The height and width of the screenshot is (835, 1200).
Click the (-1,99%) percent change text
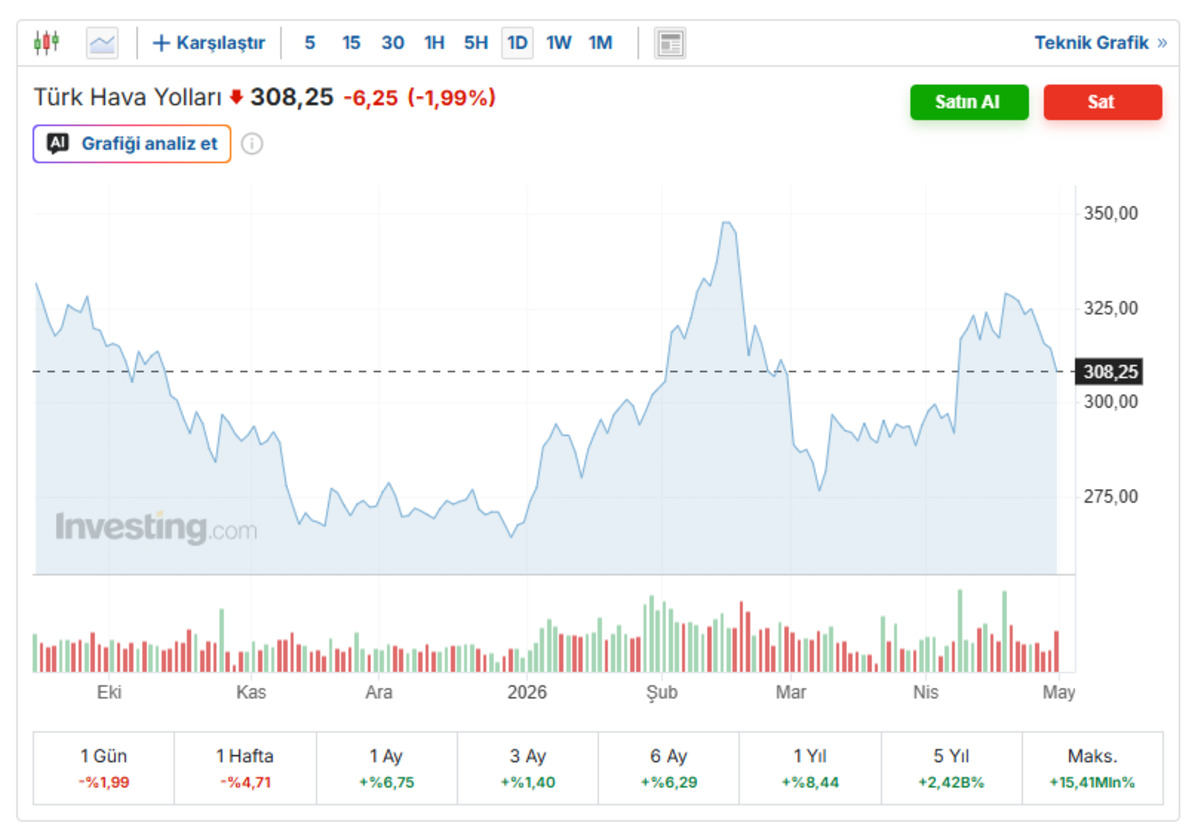(451, 98)
